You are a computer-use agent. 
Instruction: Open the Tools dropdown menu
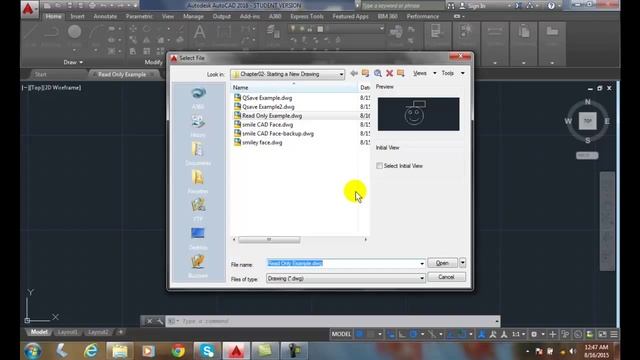453,73
